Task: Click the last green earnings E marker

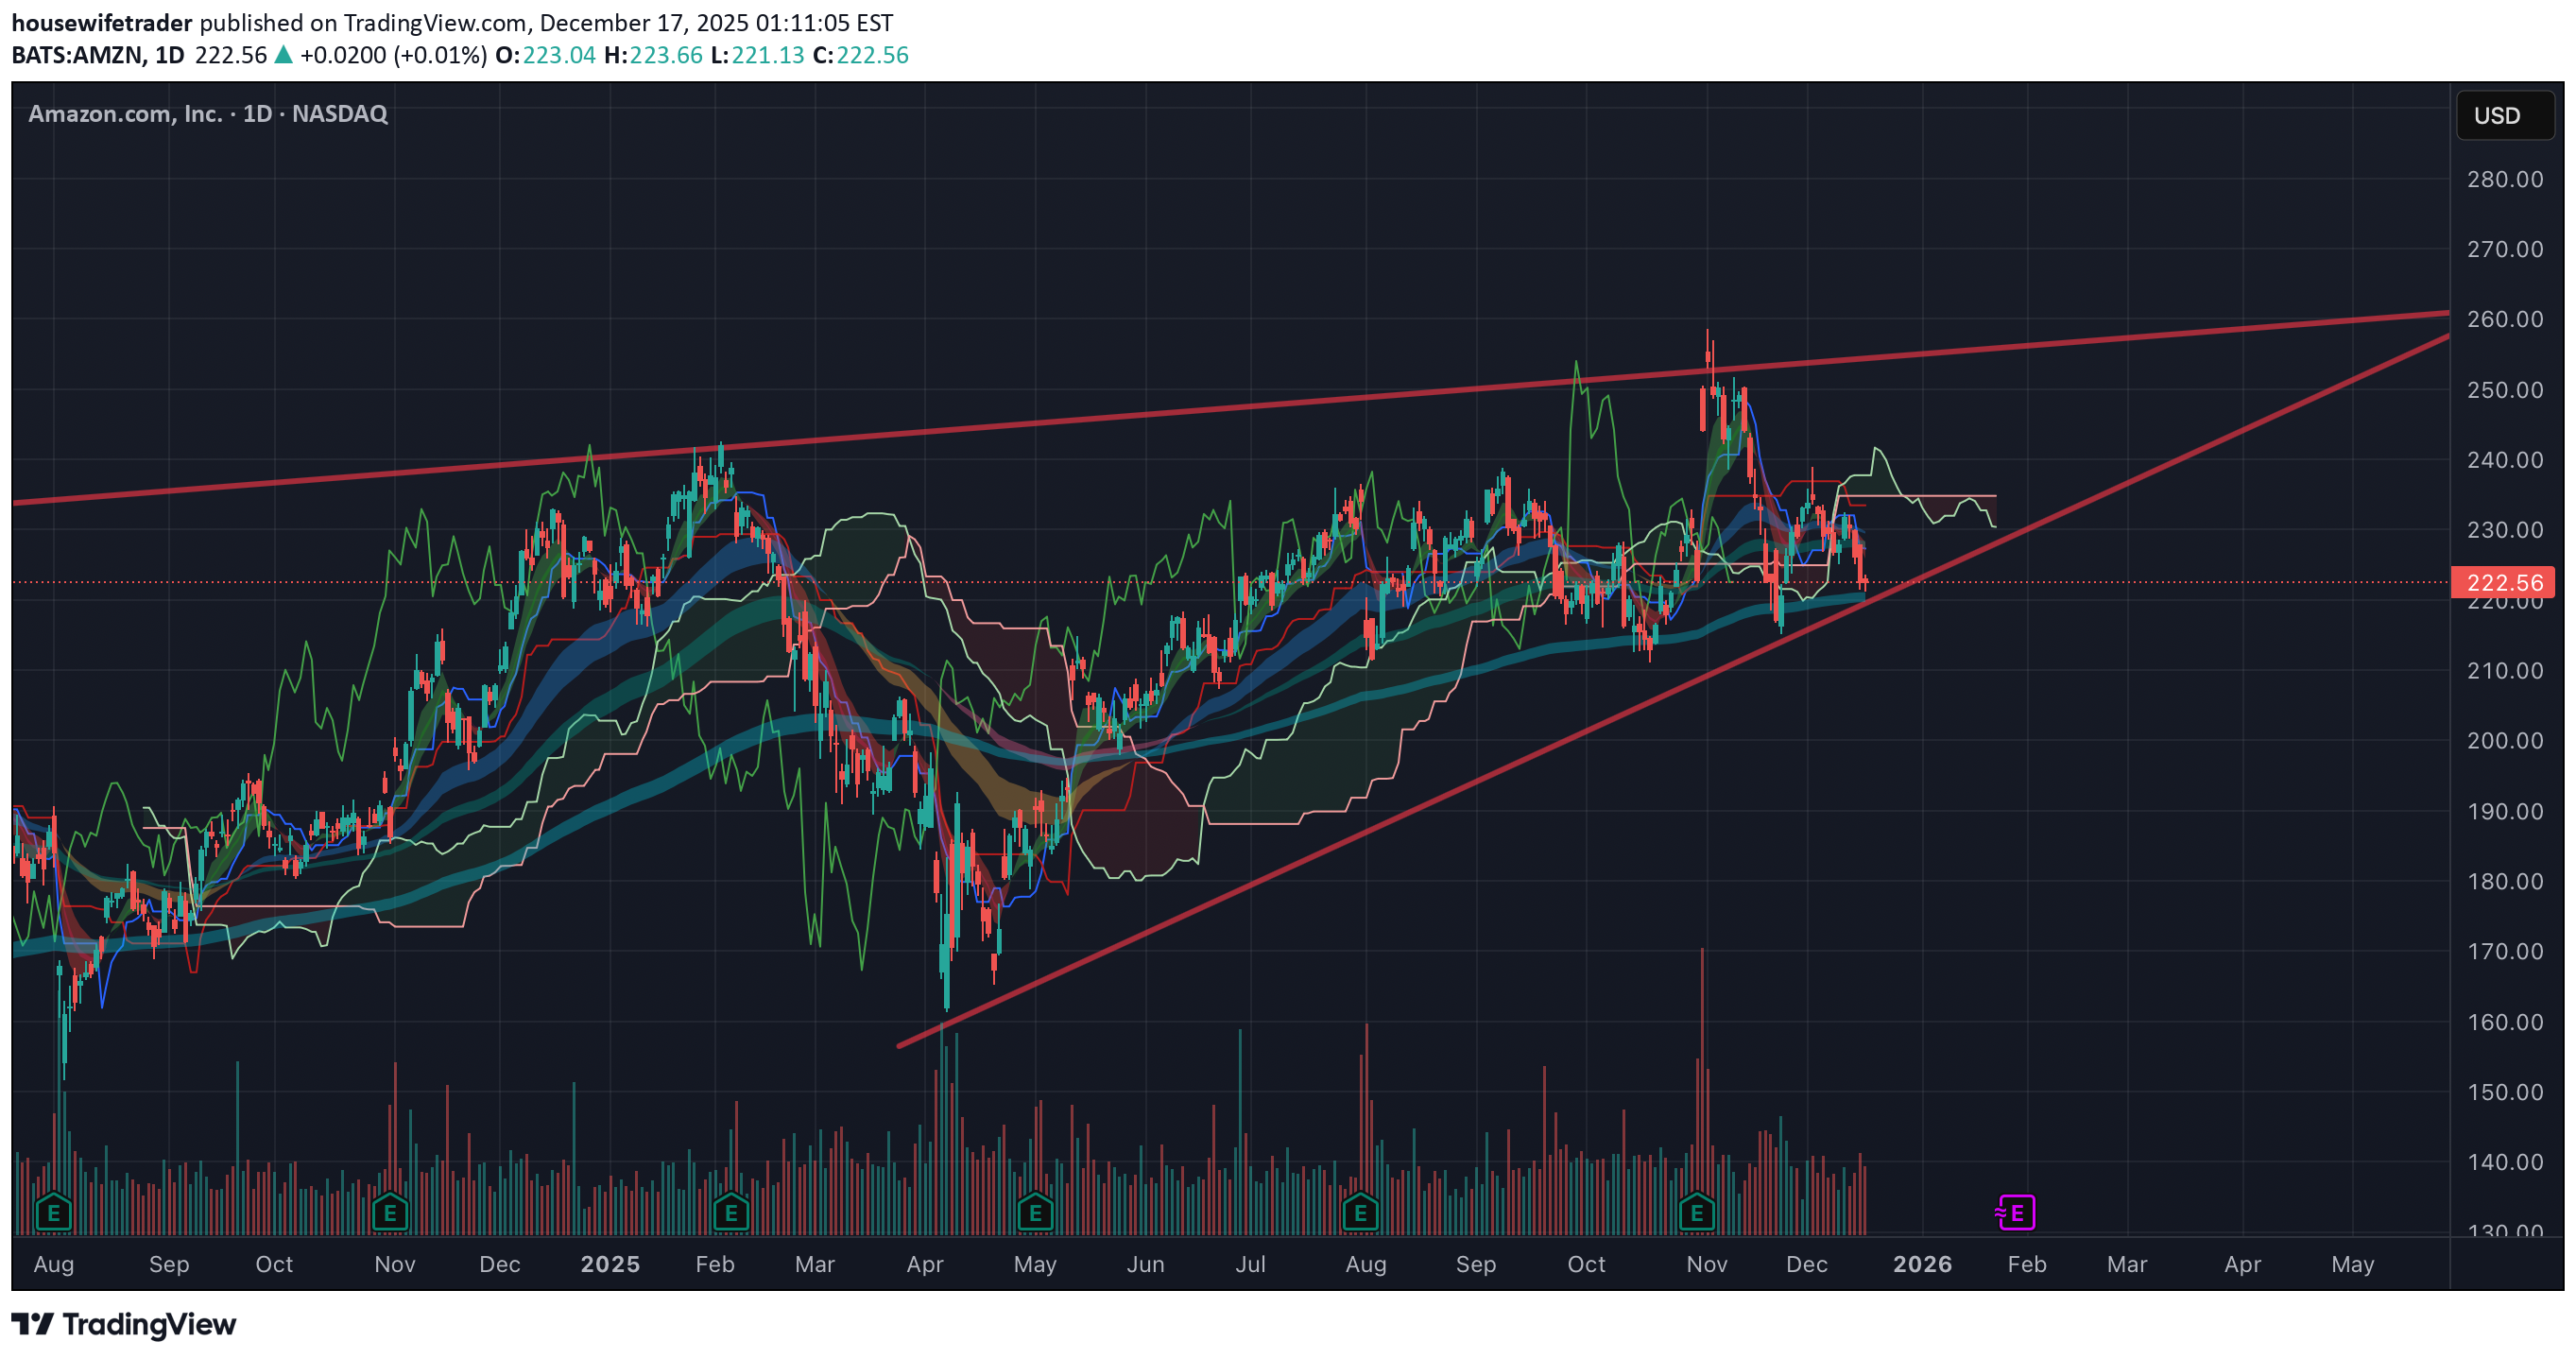Action: [1696, 1213]
